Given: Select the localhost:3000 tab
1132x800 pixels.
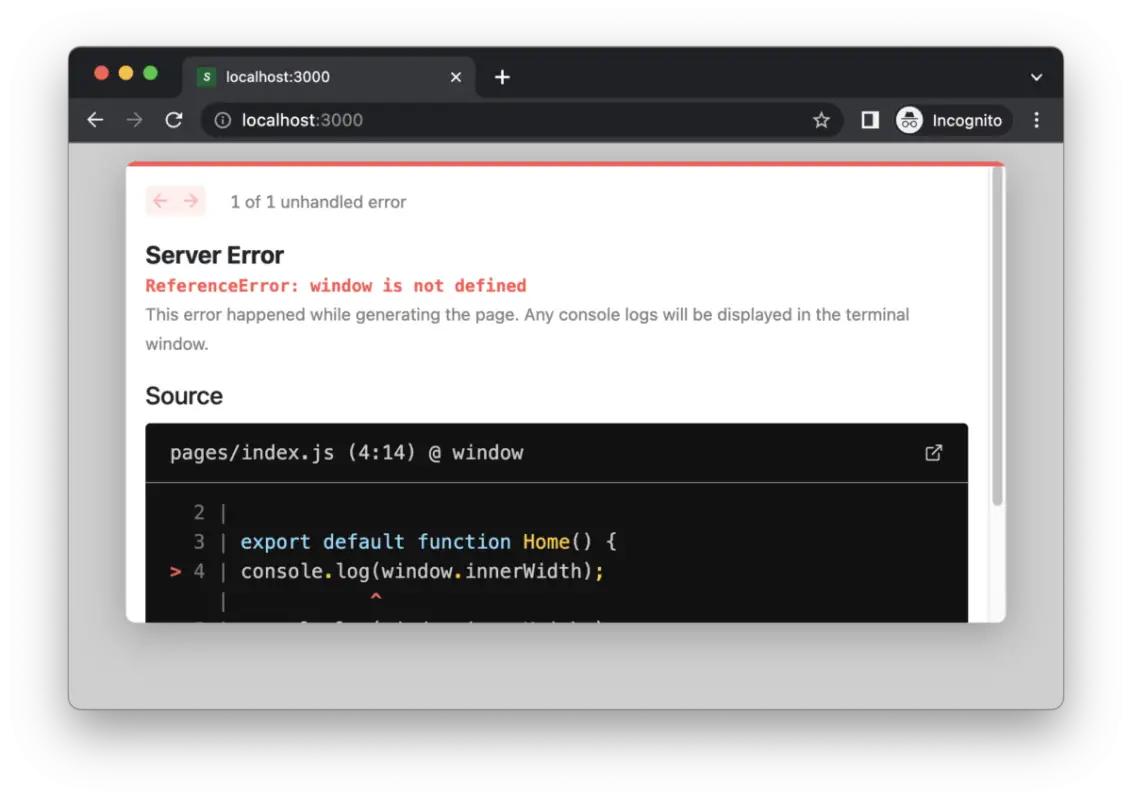Looking at the screenshot, I should [328, 77].
